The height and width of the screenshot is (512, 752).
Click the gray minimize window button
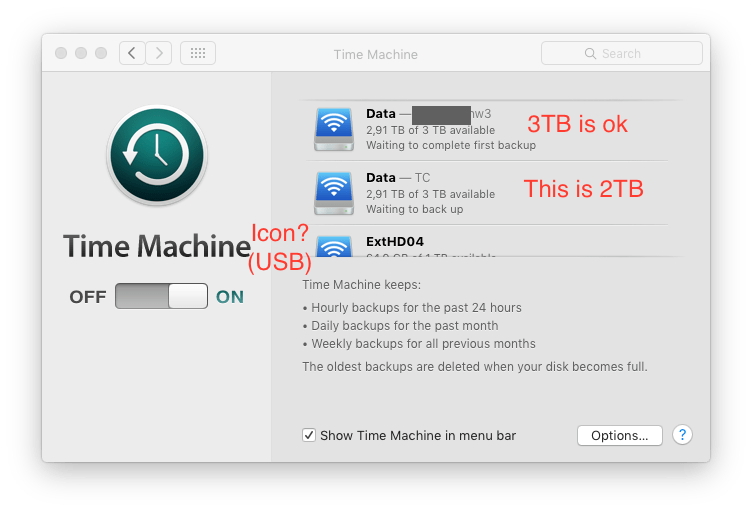(x=81, y=53)
